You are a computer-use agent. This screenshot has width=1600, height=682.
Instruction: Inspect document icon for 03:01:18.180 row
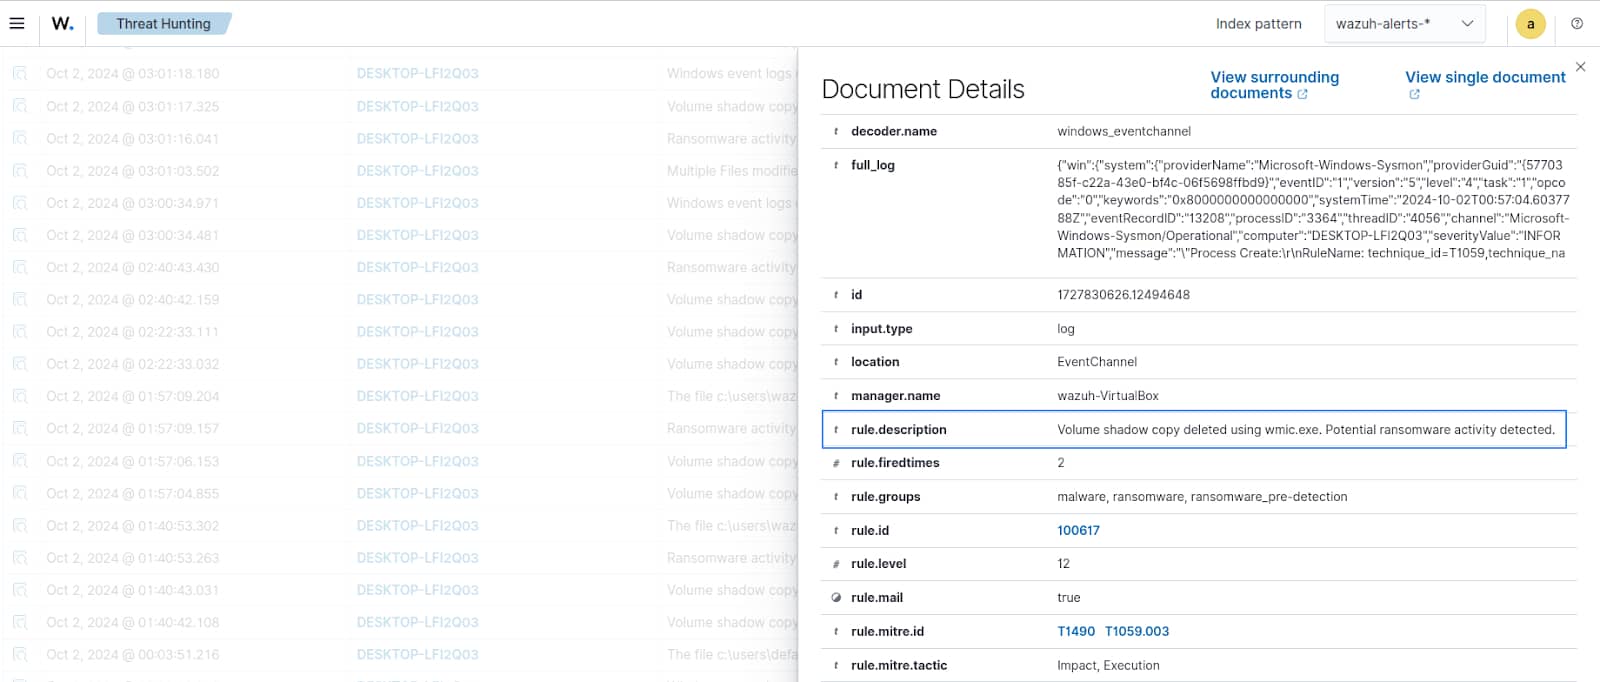[20, 74]
